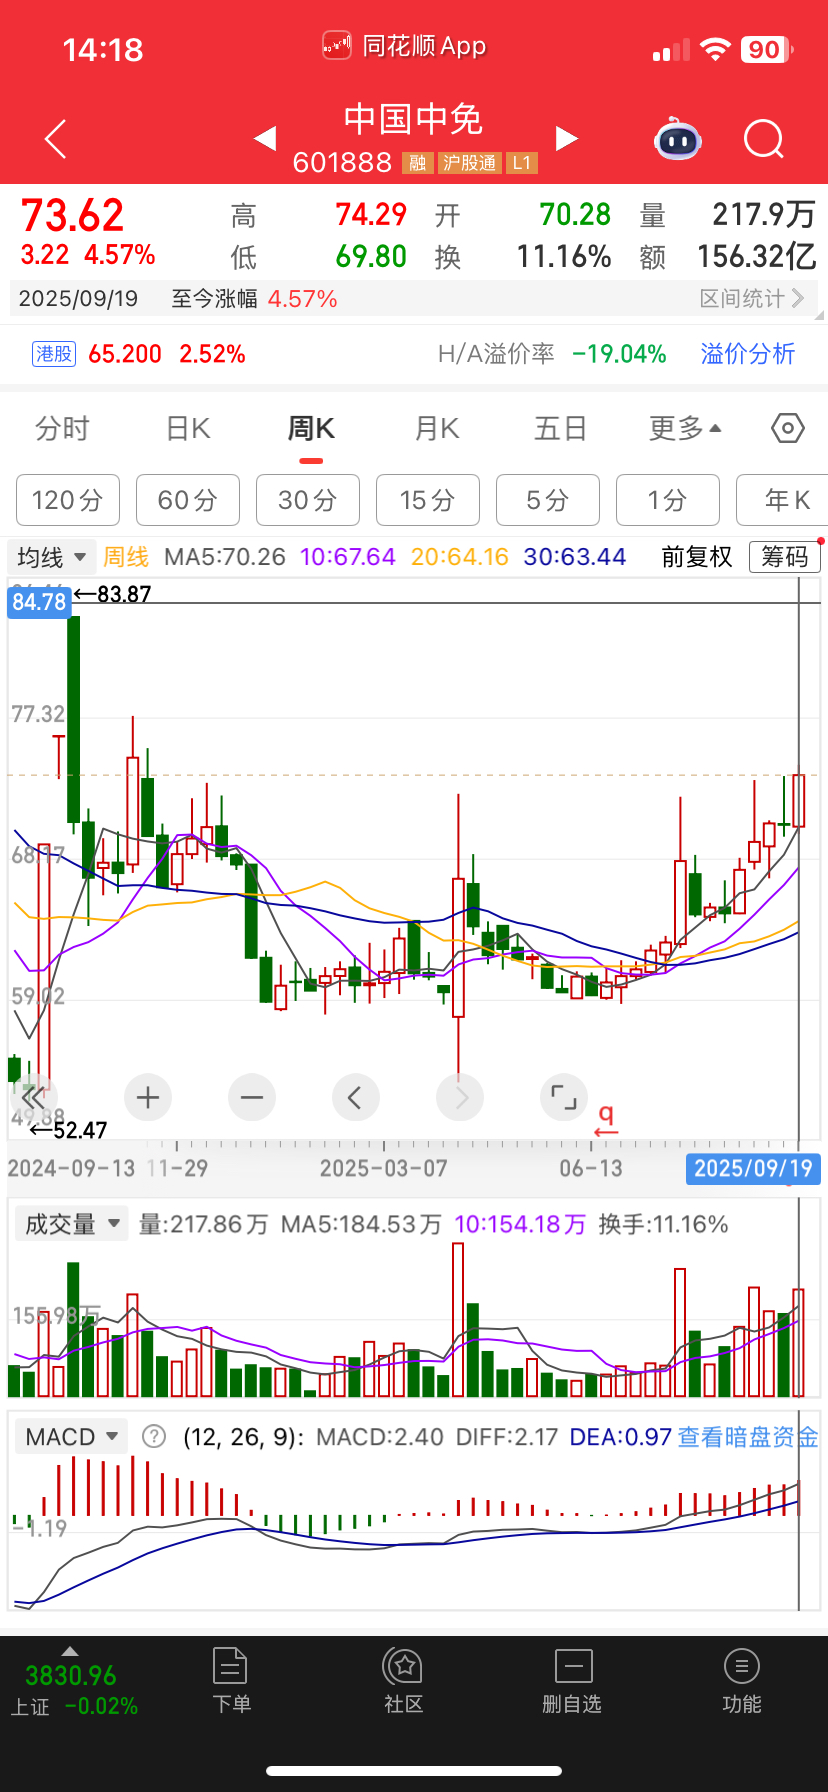Zoom out chart with minus button
This screenshot has height=1792, width=828.
click(x=252, y=1098)
